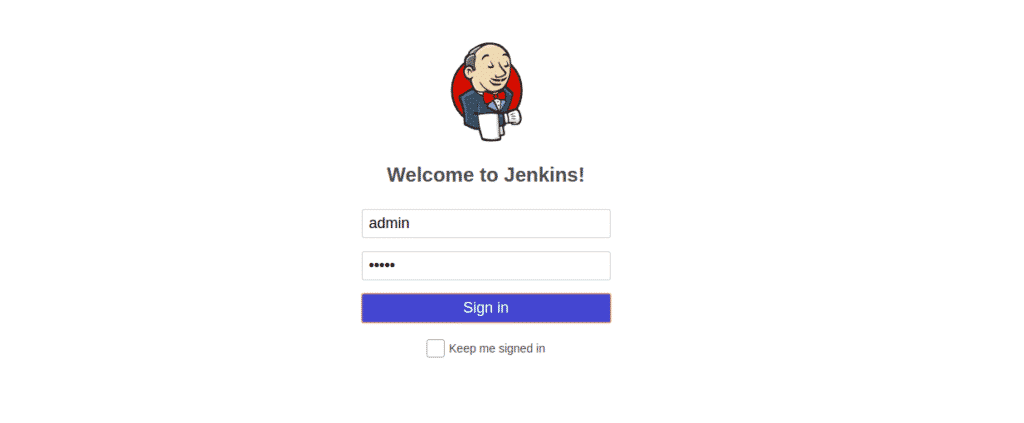Tick the Keep me signed in checkbox
Screen dimensions: 1024x423
pos(436,349)
